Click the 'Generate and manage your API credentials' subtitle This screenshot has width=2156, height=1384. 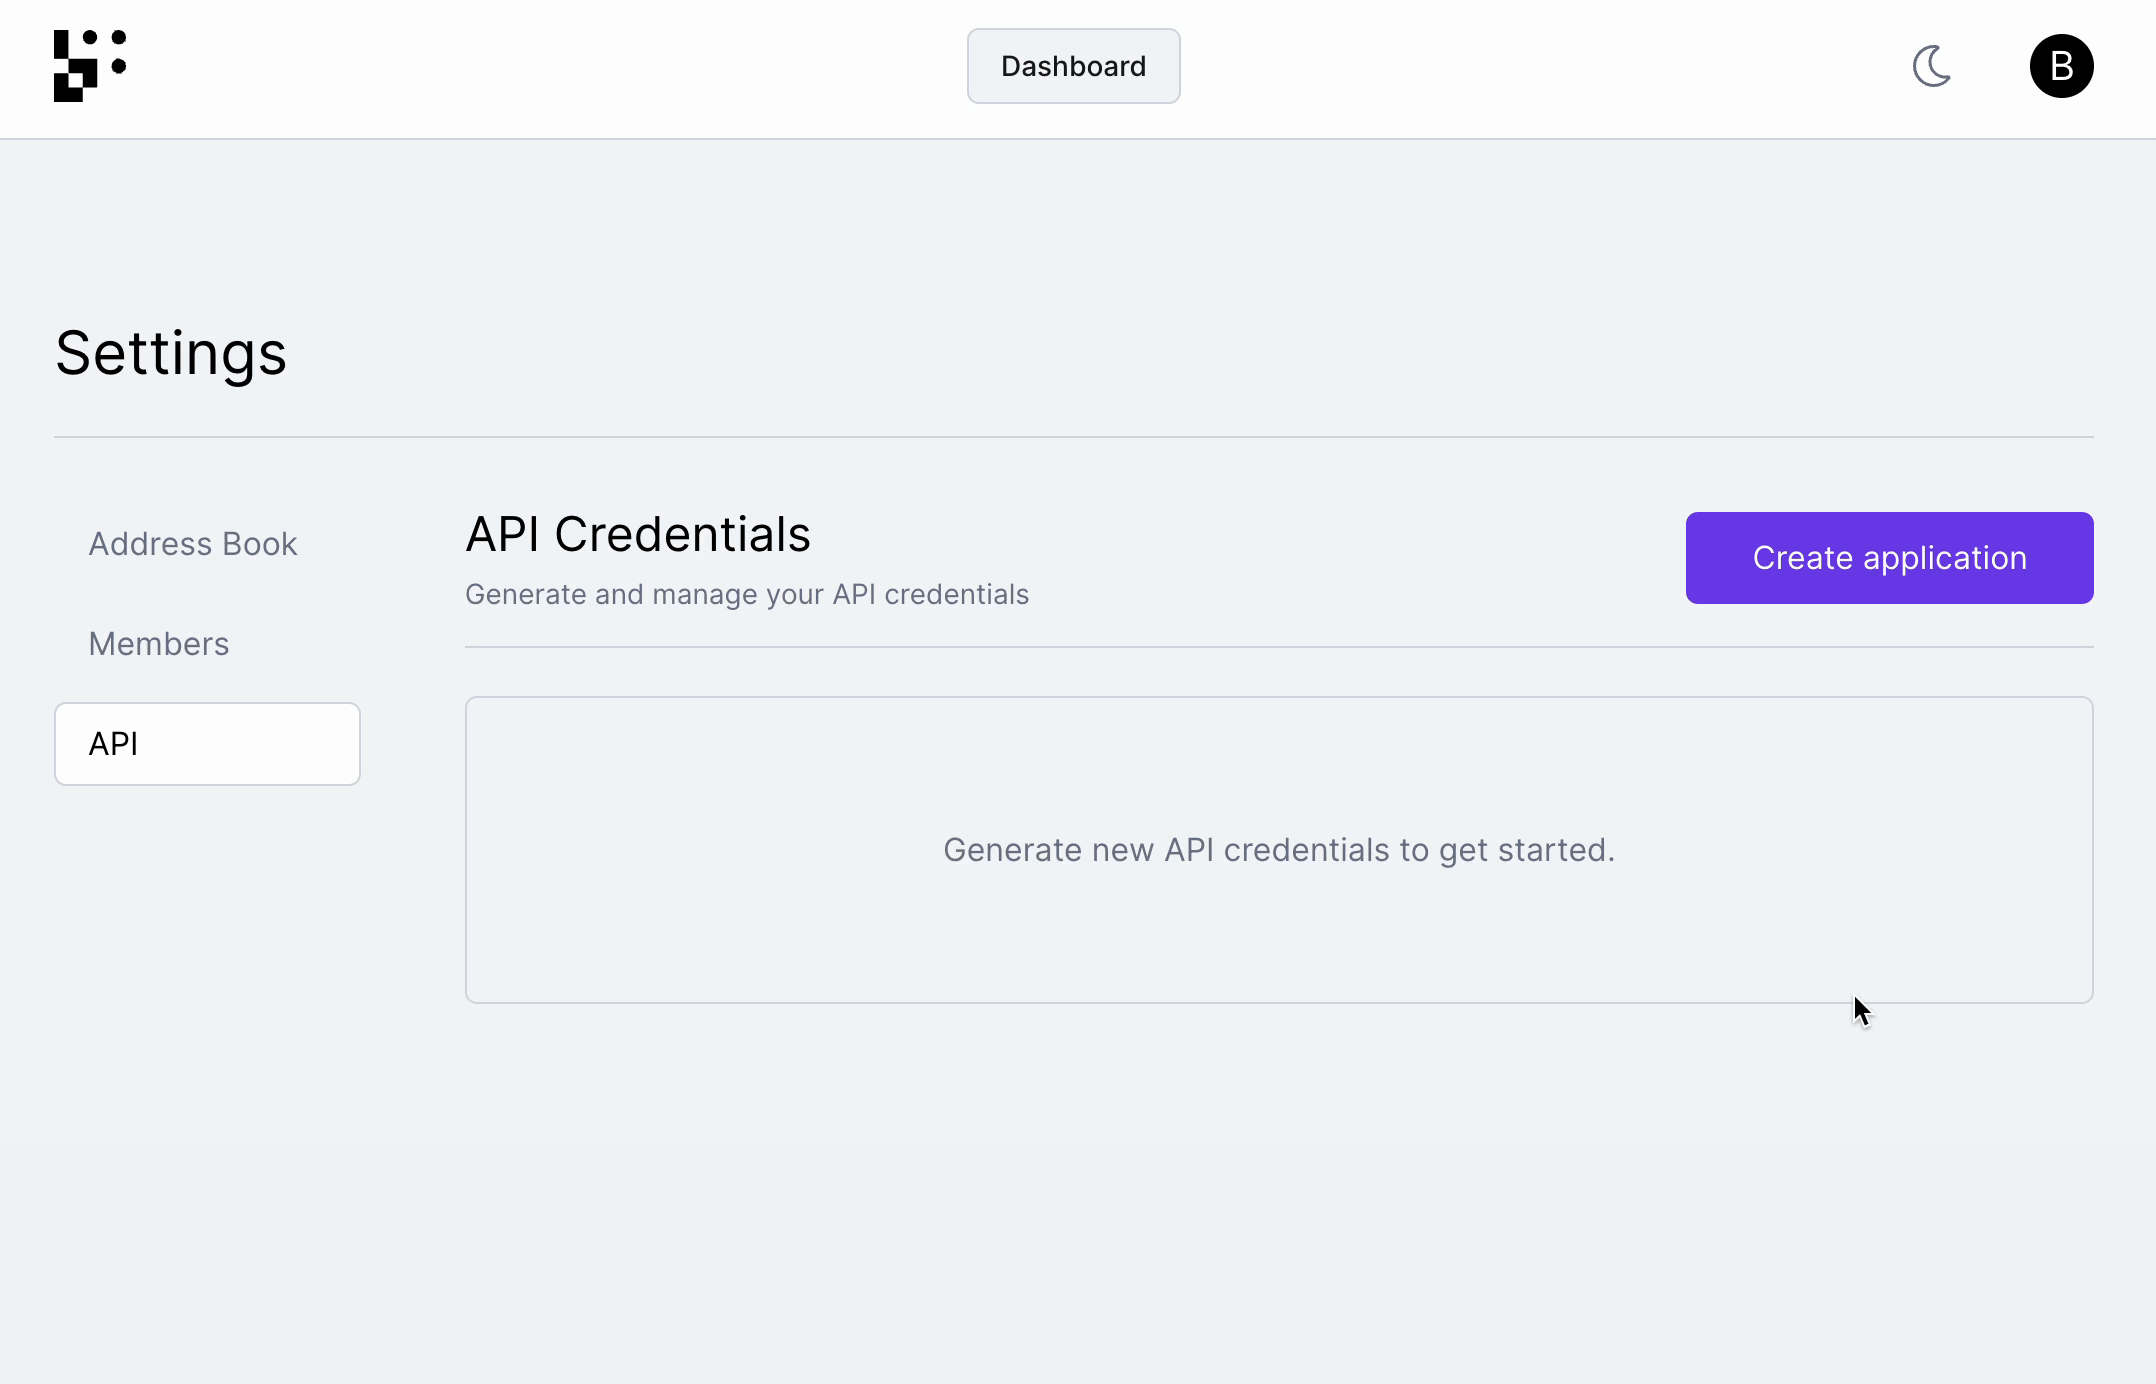[747, 594]
